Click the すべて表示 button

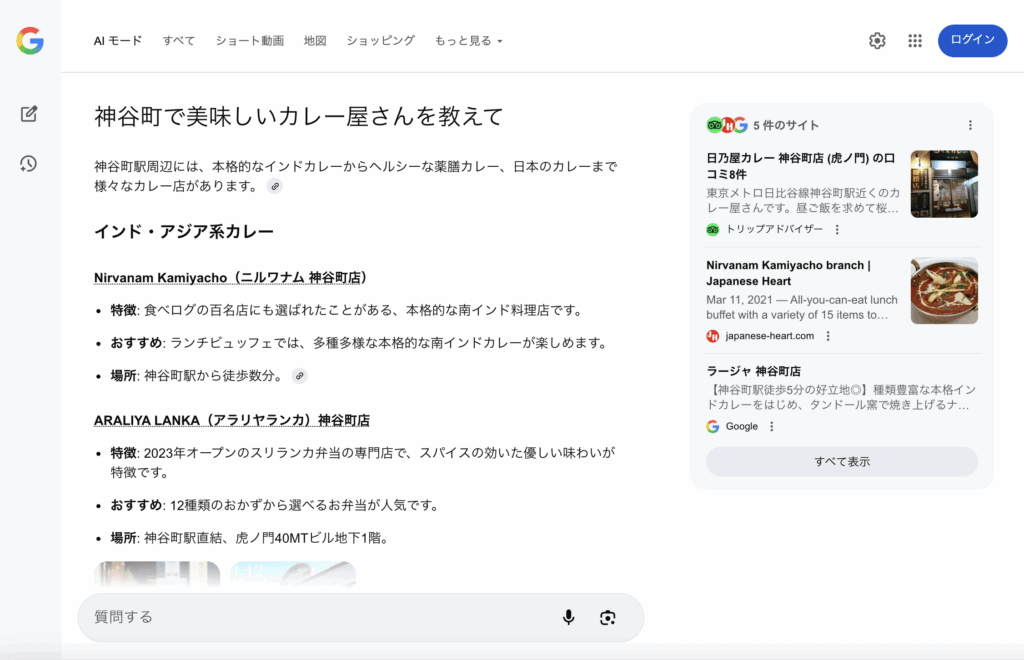pyautogui.click(x=841, y=461)
